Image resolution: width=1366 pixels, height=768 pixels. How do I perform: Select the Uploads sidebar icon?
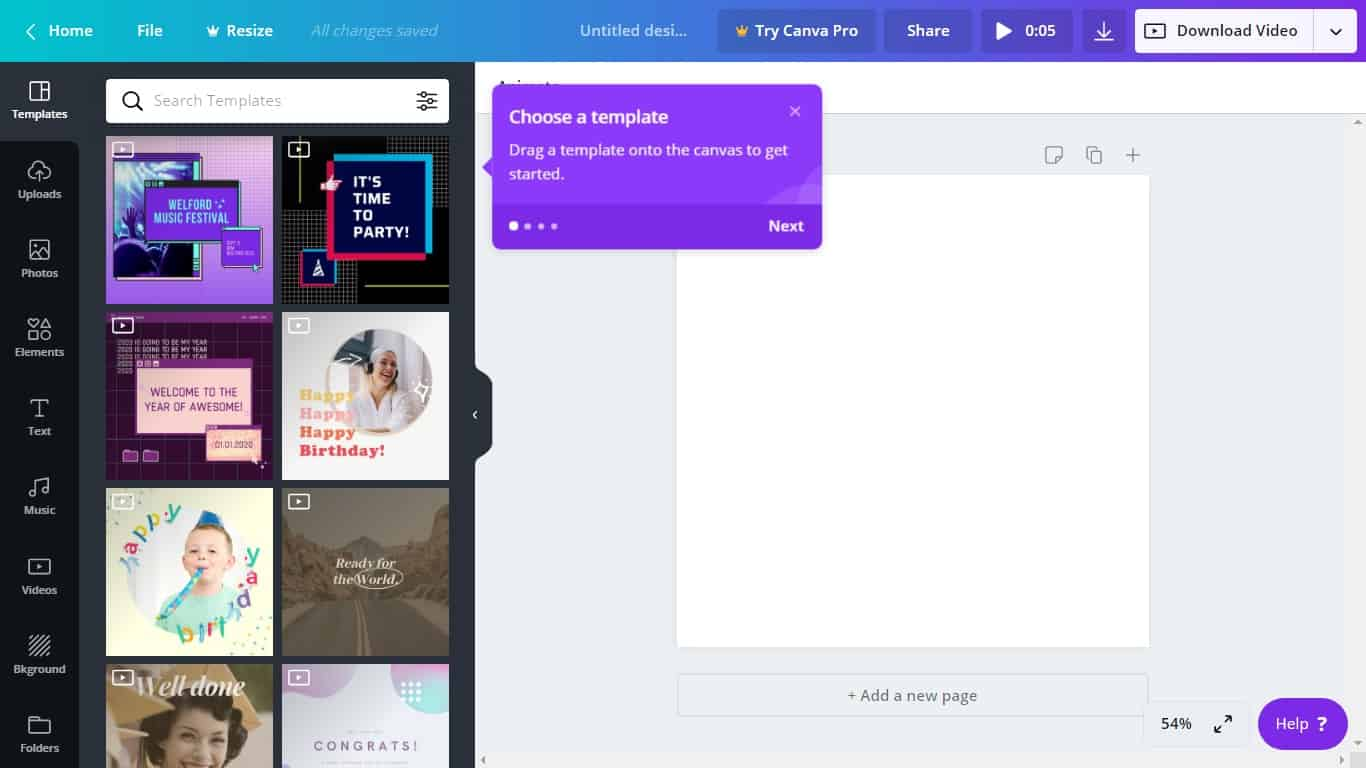pos(39,178)
